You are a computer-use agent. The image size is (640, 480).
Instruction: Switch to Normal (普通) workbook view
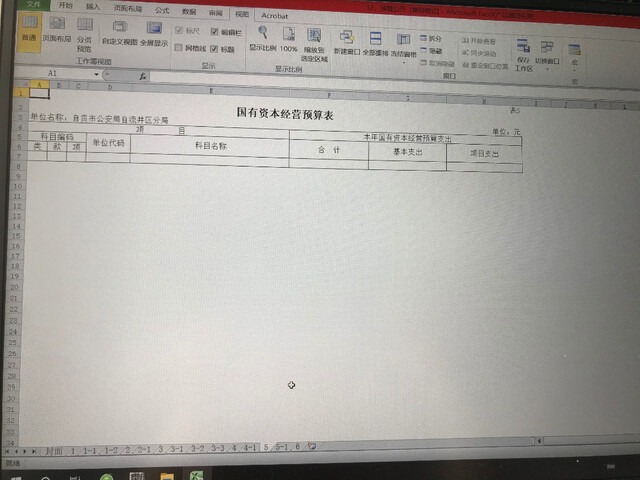28,36
